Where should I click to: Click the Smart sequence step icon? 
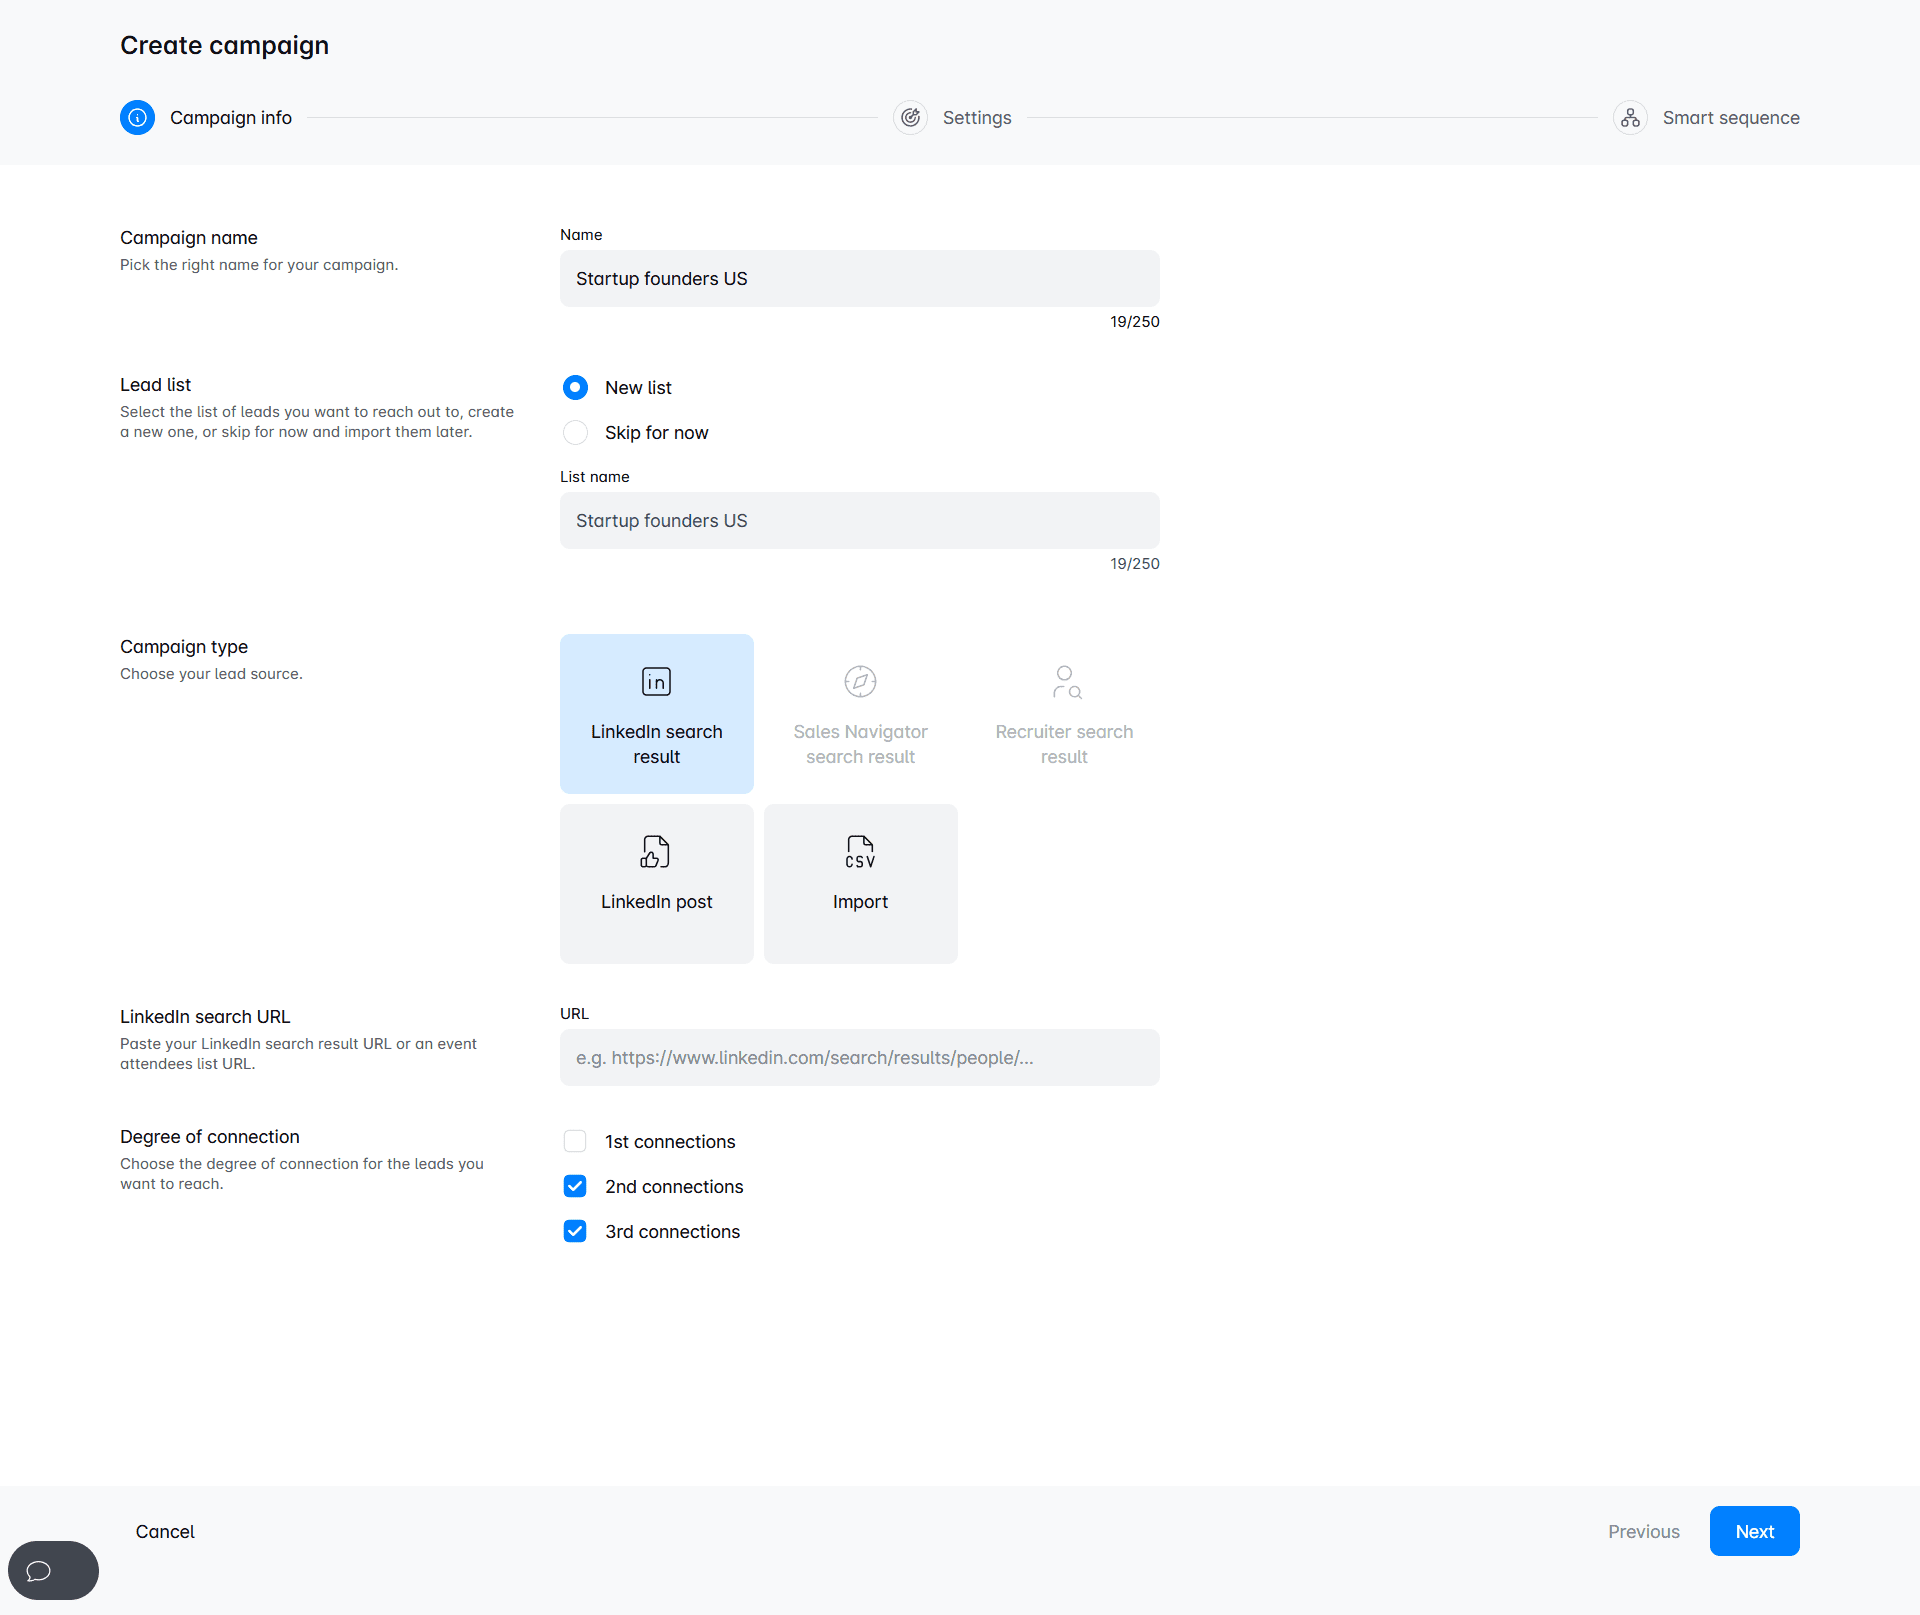1630,118
